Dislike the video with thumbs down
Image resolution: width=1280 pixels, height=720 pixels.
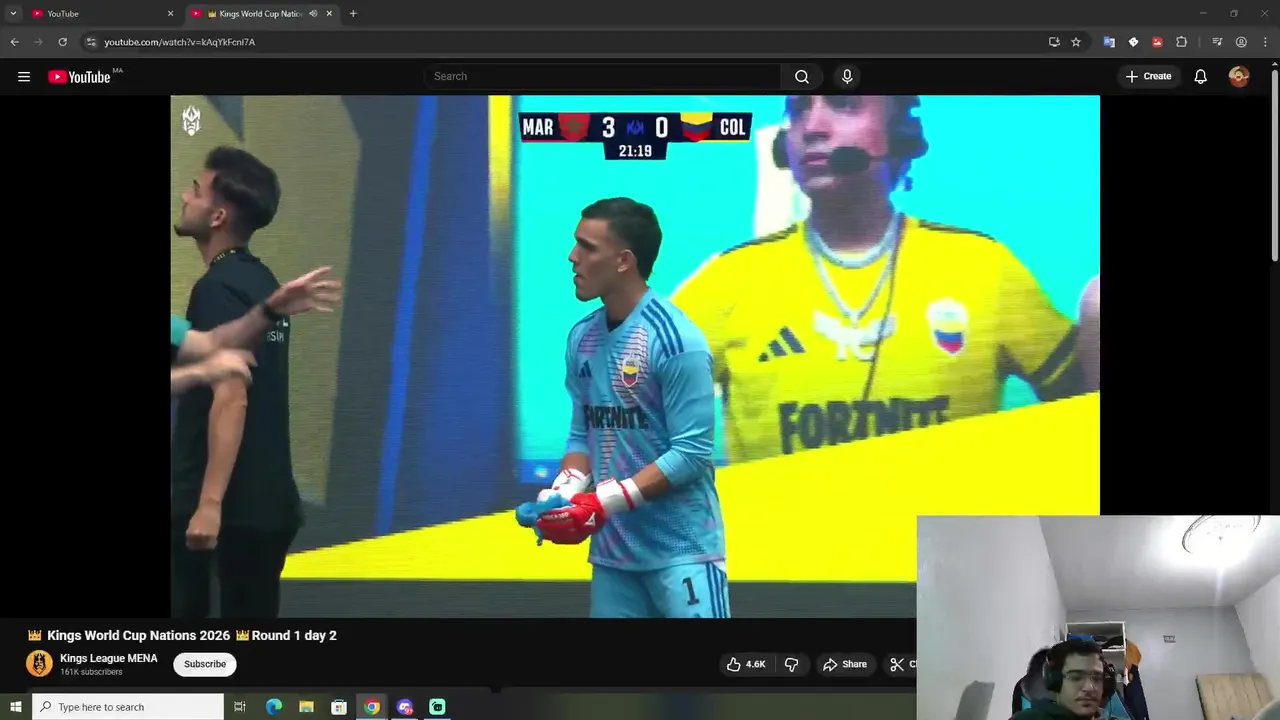[x=791, y=664]
